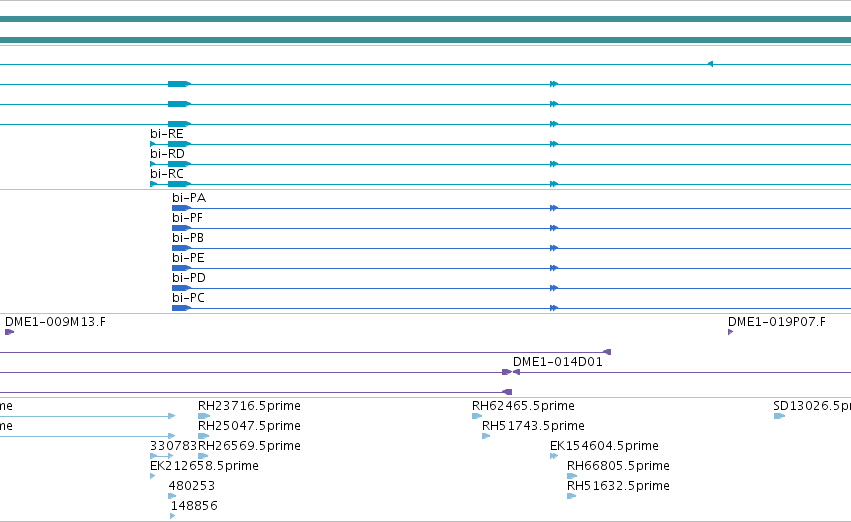
Task: Click the purple arrow on the line below DME1-014D01
Action: tap(507, 392)
